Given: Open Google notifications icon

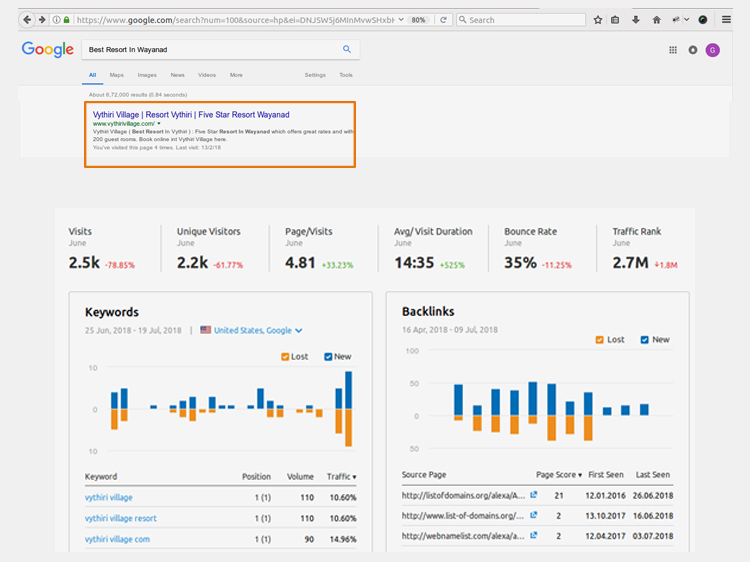Looking at the screenshot, I should pyautogui.click(x=693, y=50).
